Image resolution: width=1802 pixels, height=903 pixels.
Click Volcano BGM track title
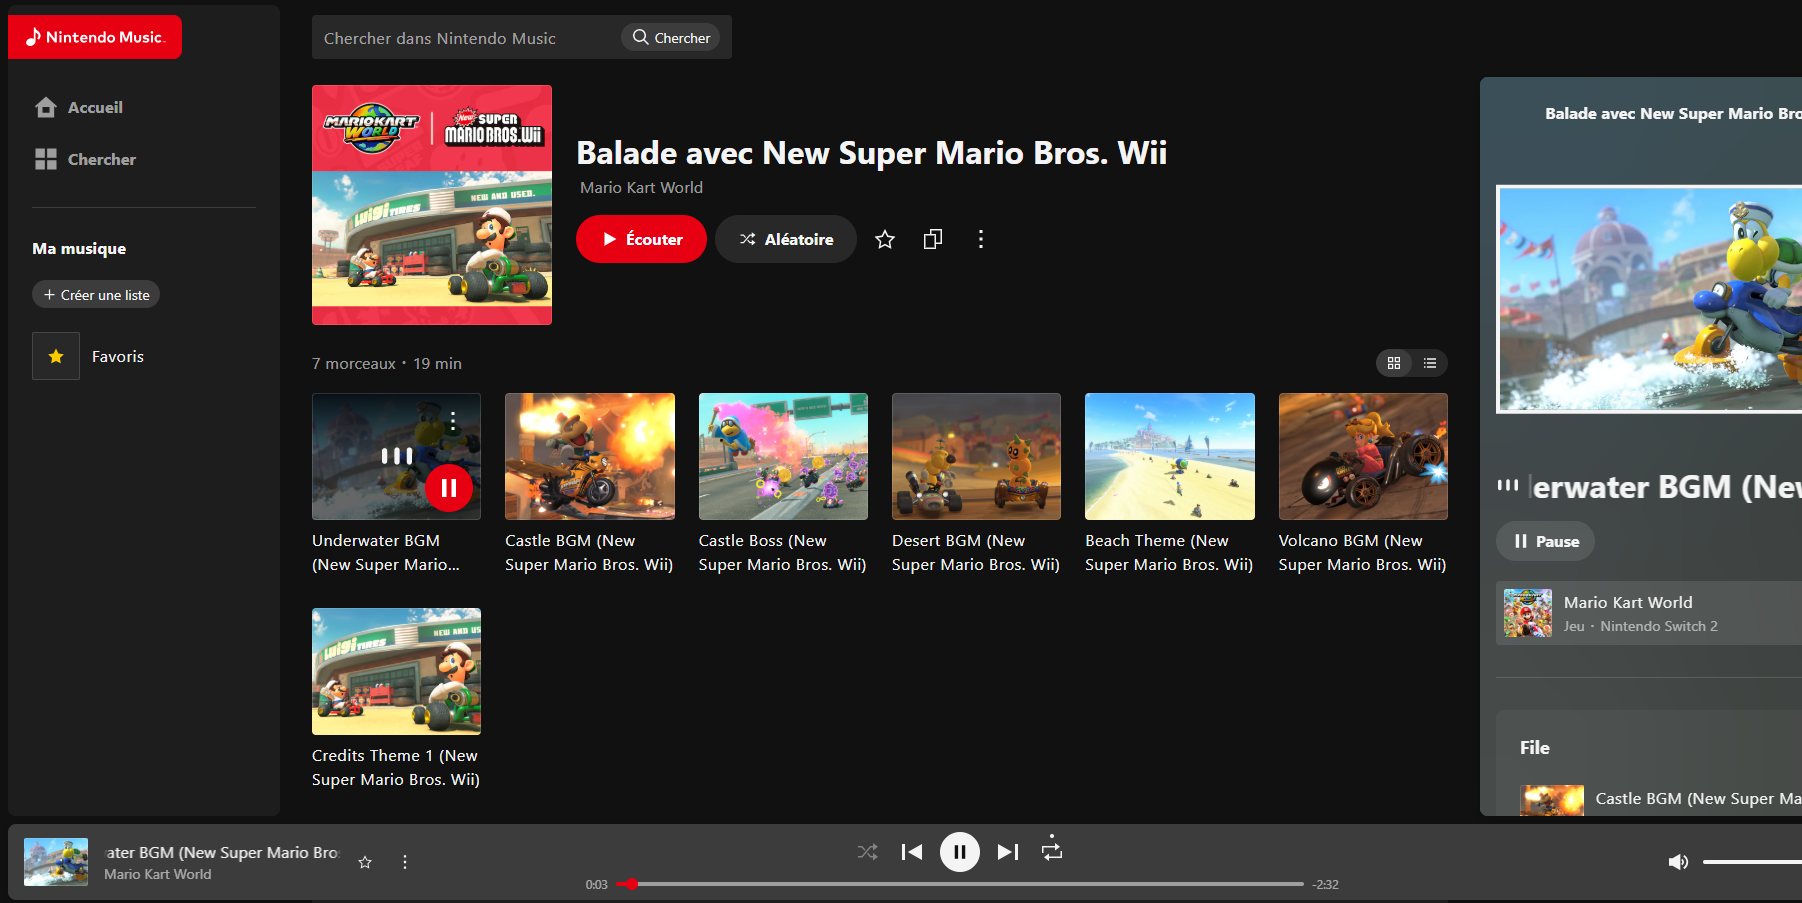(1362, 552)
